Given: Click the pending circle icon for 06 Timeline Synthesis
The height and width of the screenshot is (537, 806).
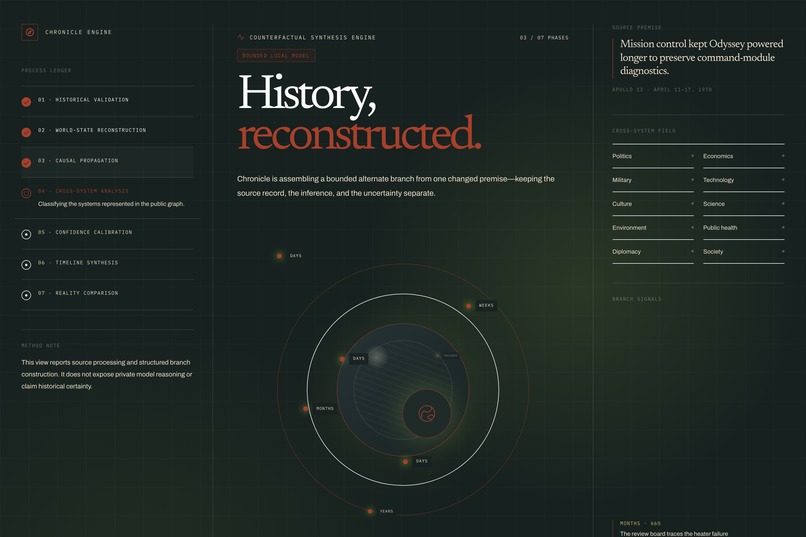Looking at the screenshot, I should pos(26,265).
